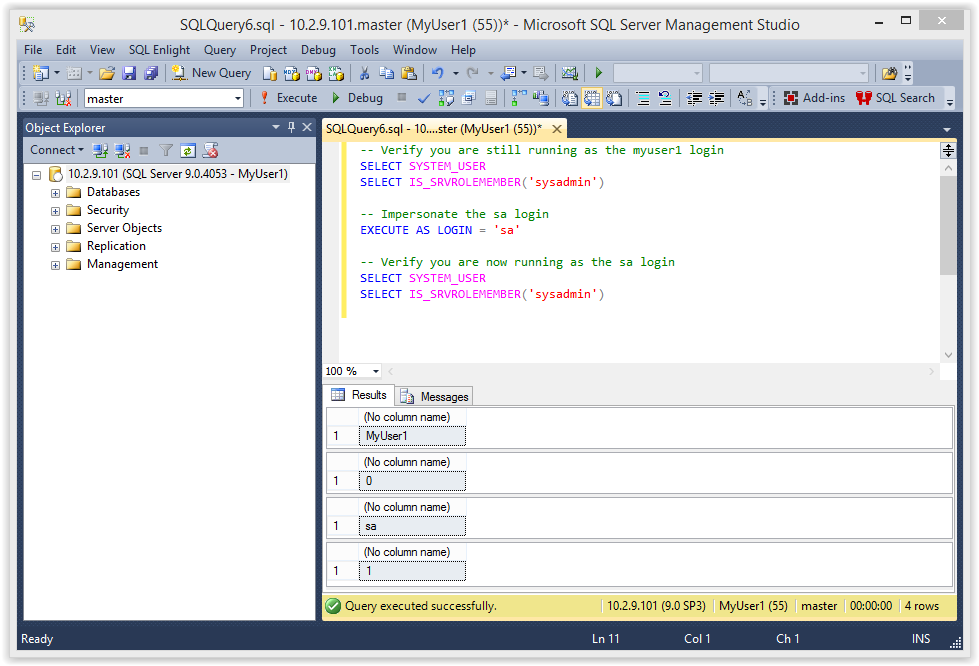Open Query Options icon

[469, 98]
